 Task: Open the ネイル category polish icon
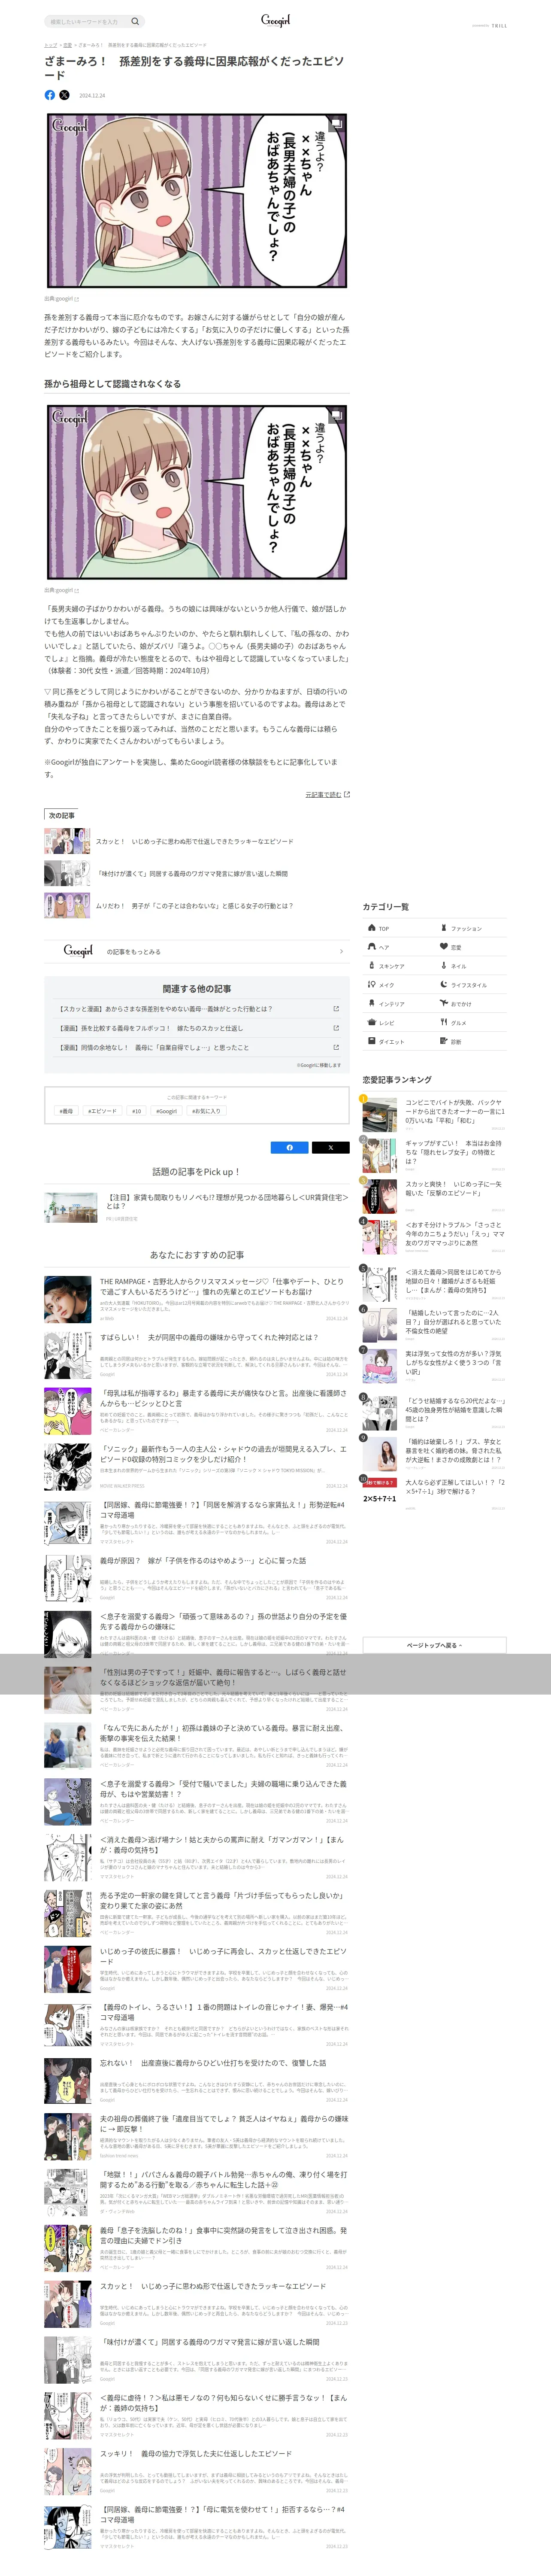tap(444, 966)
